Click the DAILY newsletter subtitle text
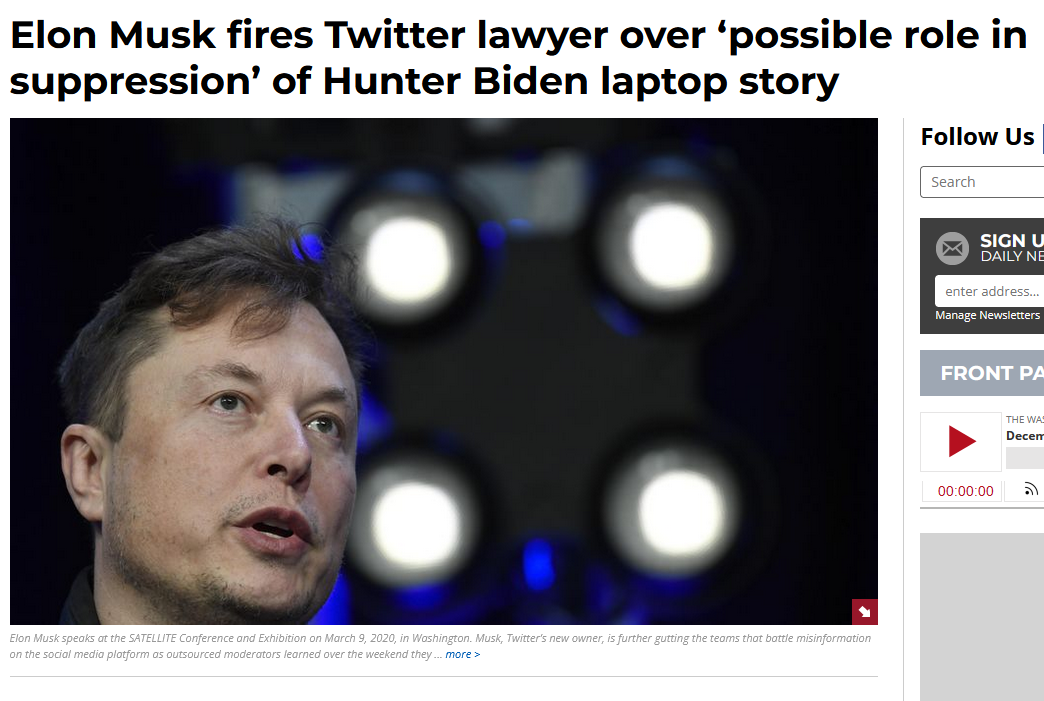The height and width of the screenshot is (701, 1044). pos(1011,256)
